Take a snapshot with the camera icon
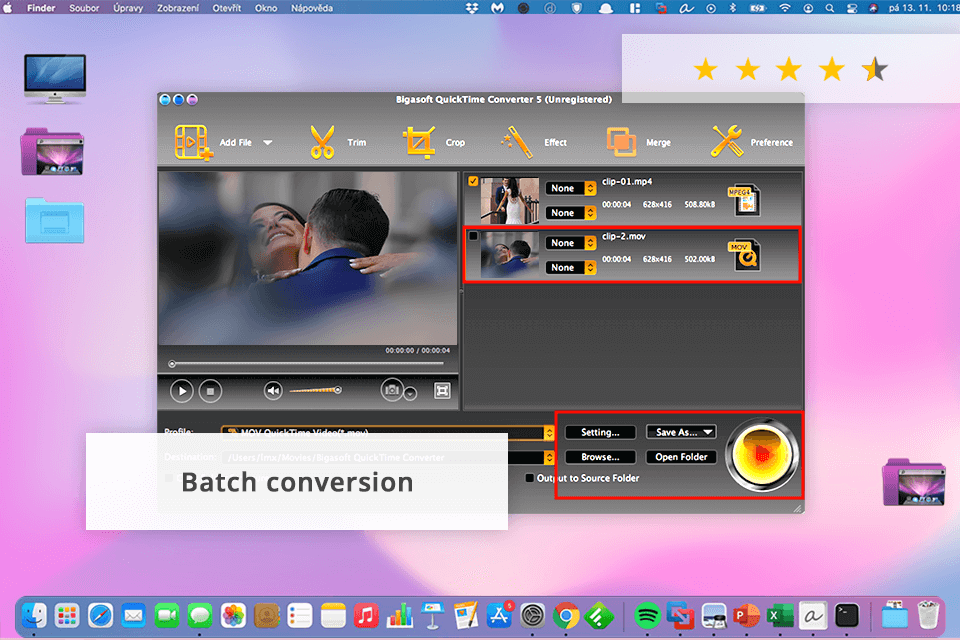This screenshot has height=640, width=960. pos(392,390)
